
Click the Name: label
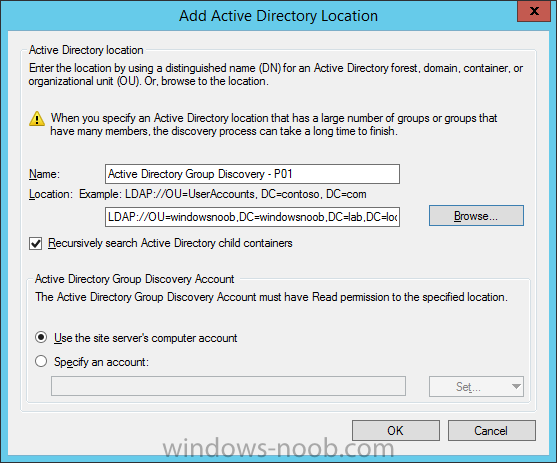pyautogui.click(x=44, y=174)
